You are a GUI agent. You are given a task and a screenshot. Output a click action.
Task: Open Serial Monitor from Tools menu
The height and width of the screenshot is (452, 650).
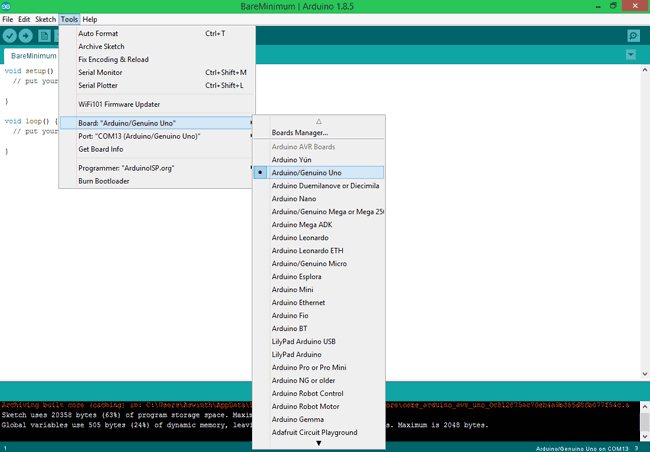(157, 72)
